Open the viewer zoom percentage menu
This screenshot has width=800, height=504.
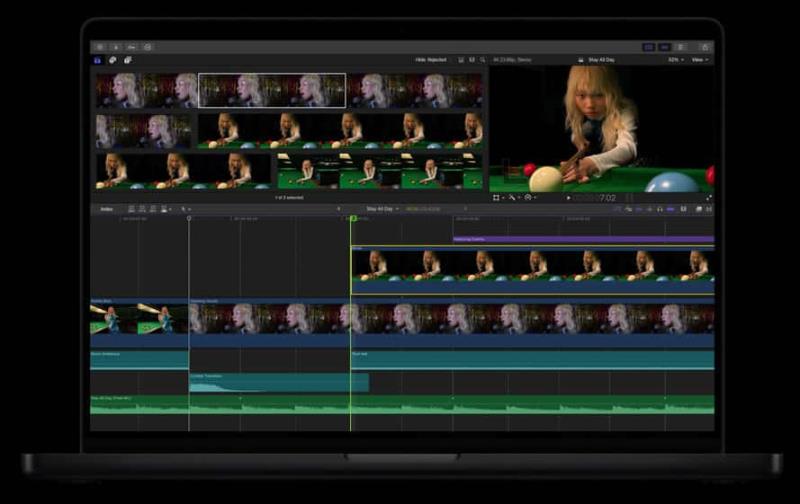pyautogui.click(x=676, y=60)
